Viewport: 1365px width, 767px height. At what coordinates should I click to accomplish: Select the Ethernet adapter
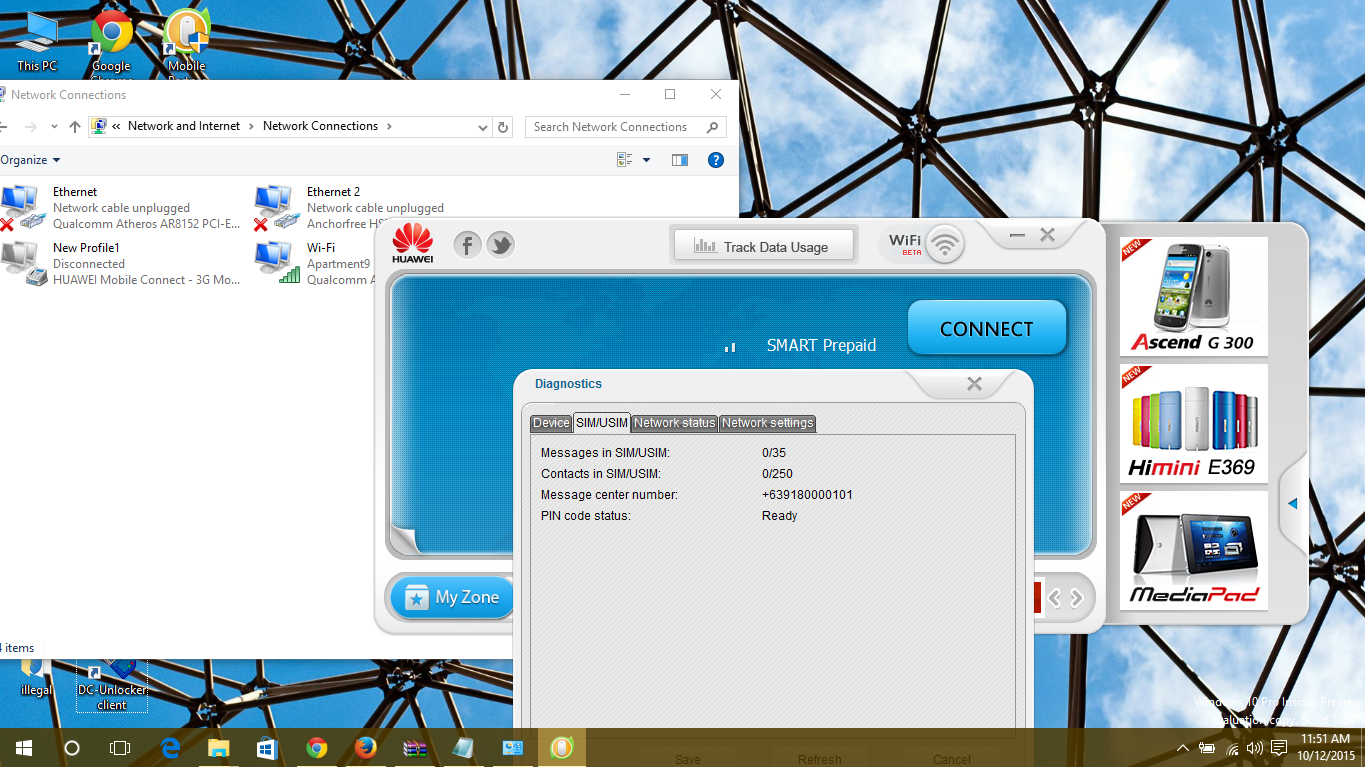(121, 208)
